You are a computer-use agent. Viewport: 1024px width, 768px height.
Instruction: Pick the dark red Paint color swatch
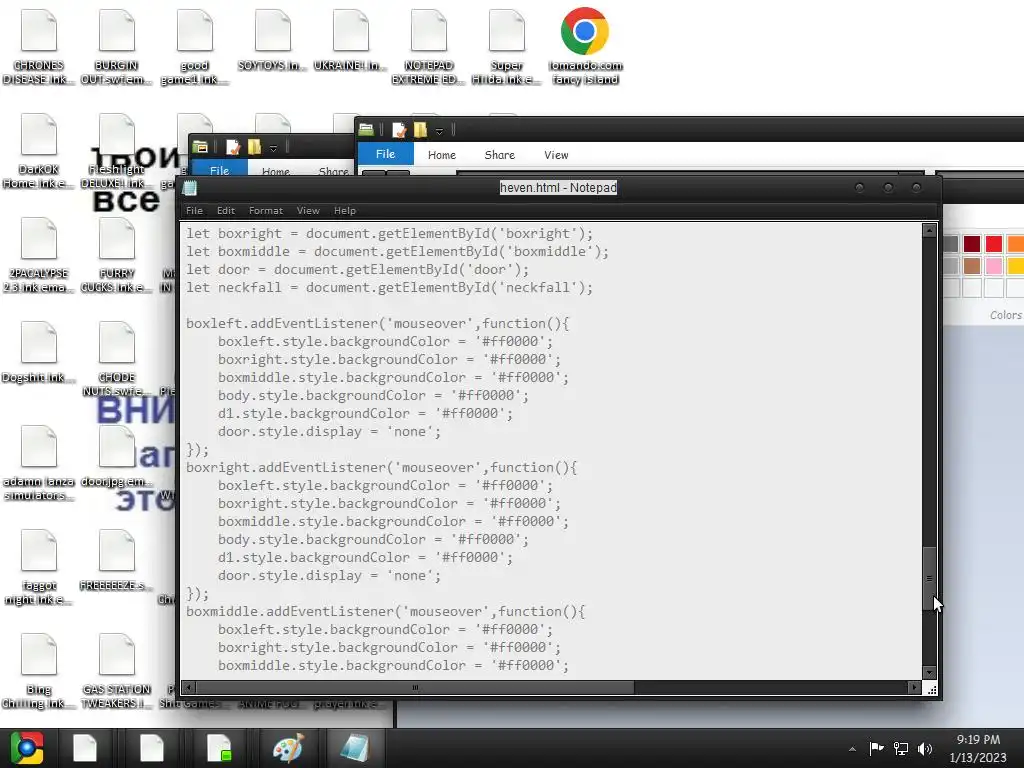(x=972, y=244)
